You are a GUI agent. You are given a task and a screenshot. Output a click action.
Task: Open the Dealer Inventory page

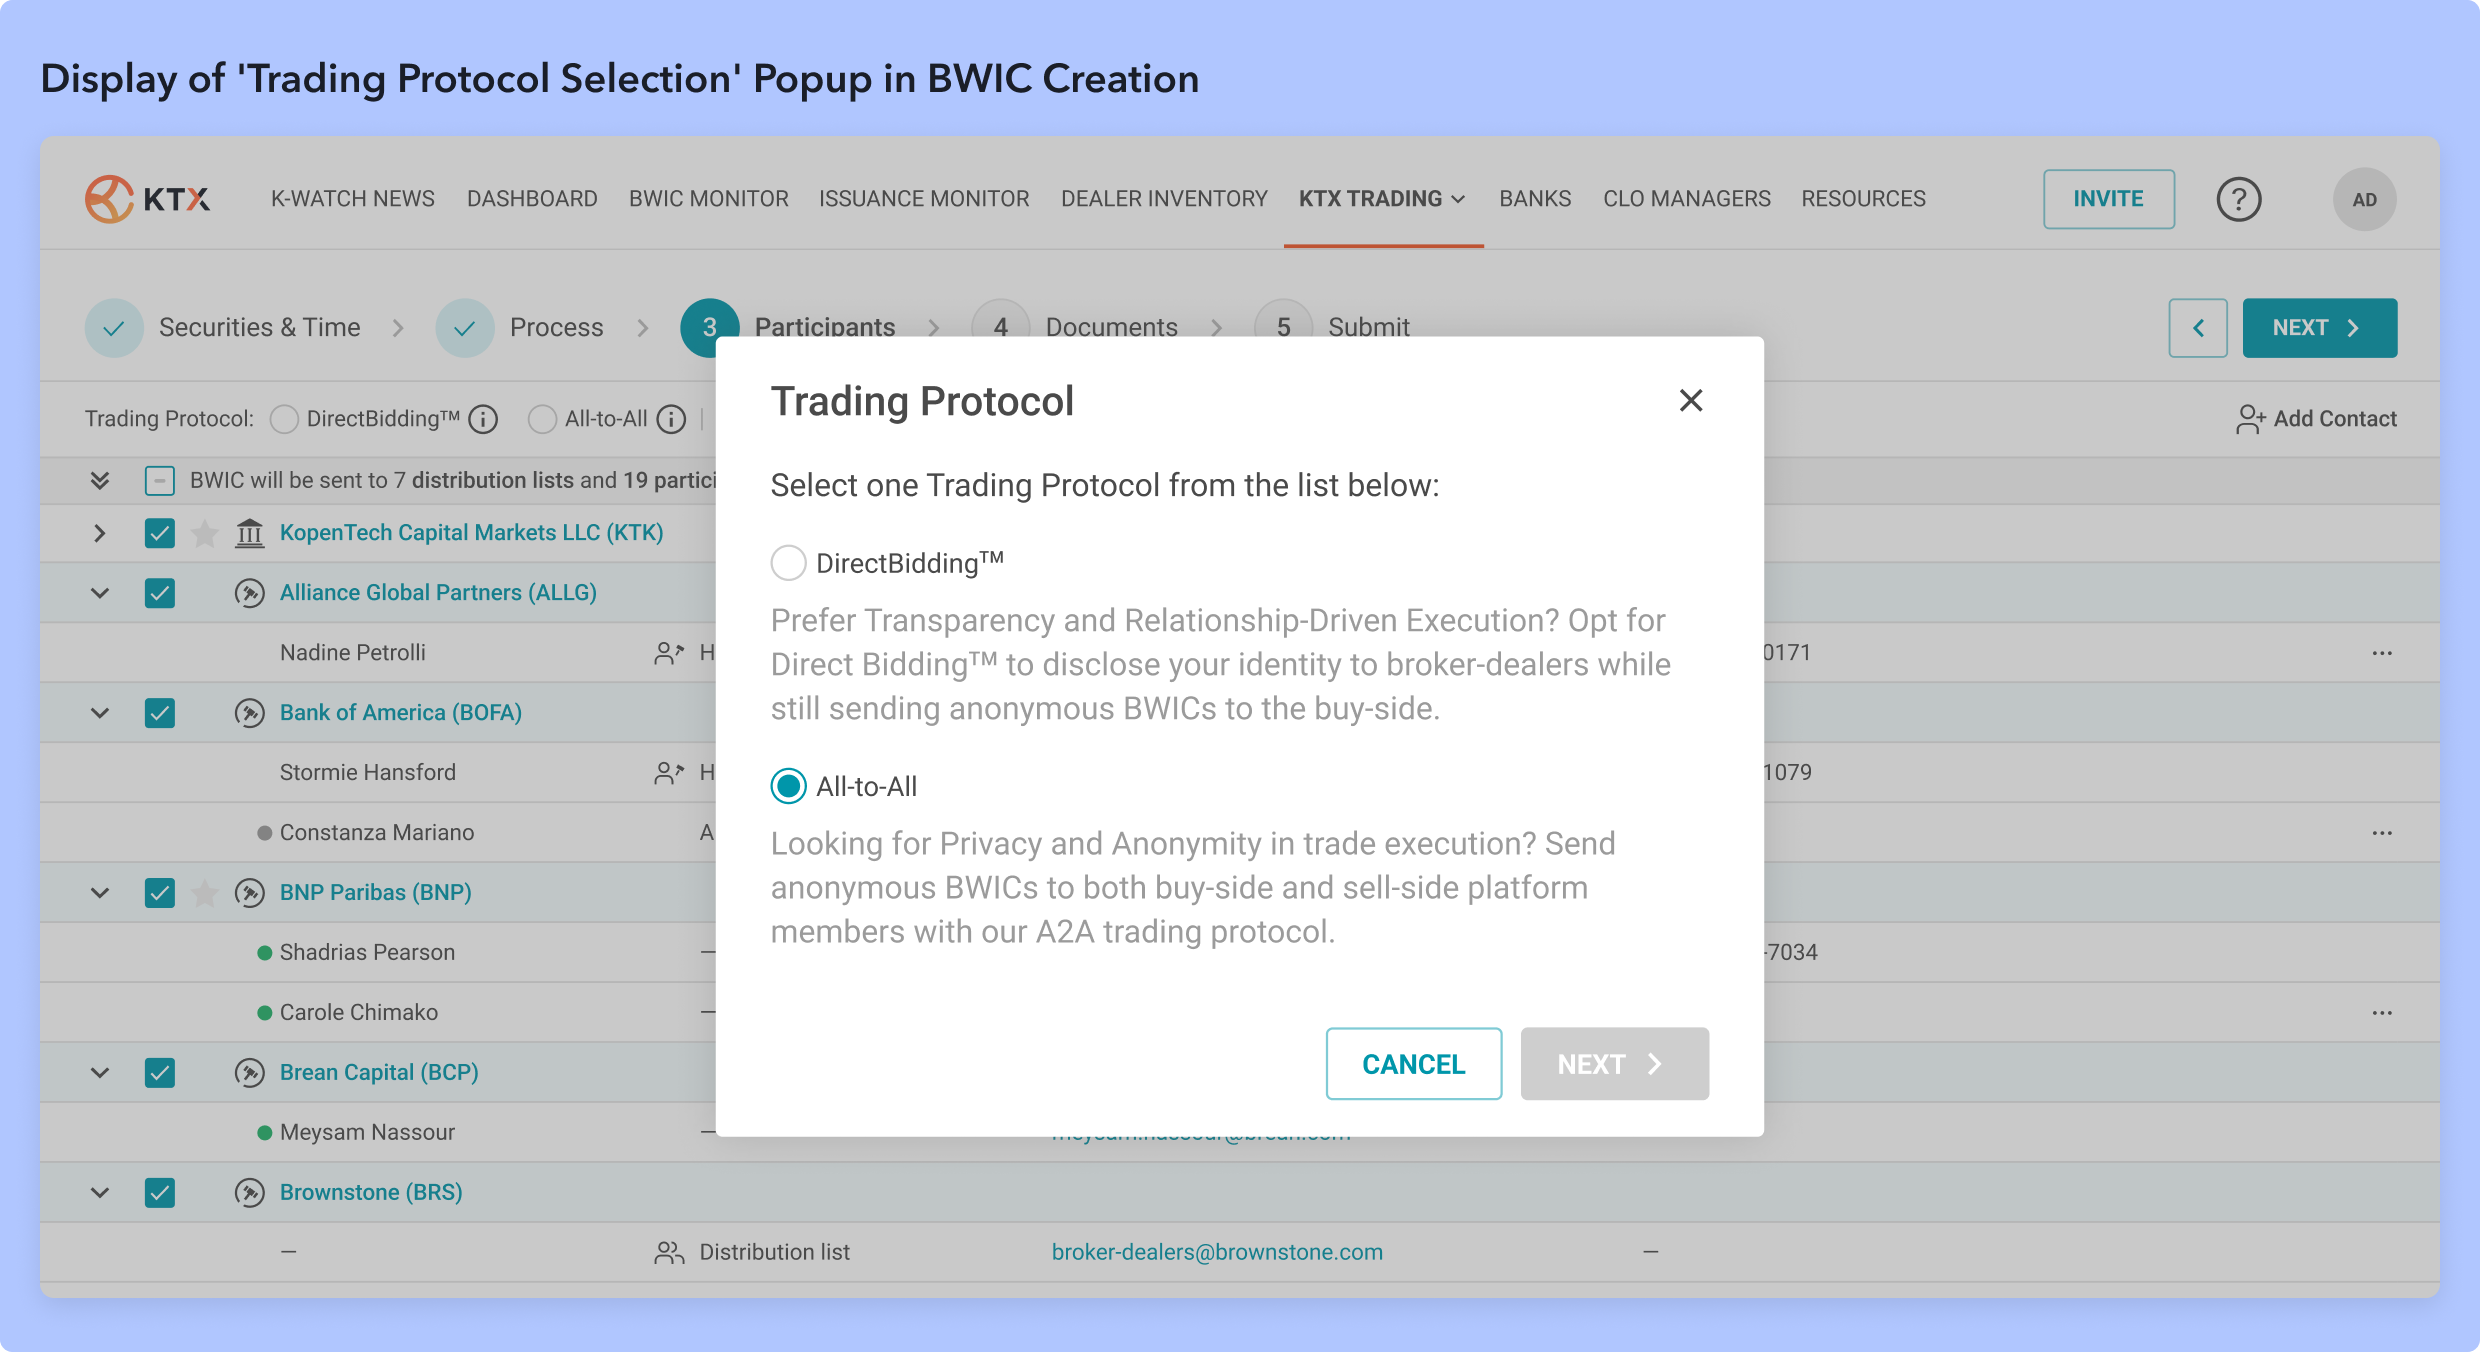(1164, 199)
